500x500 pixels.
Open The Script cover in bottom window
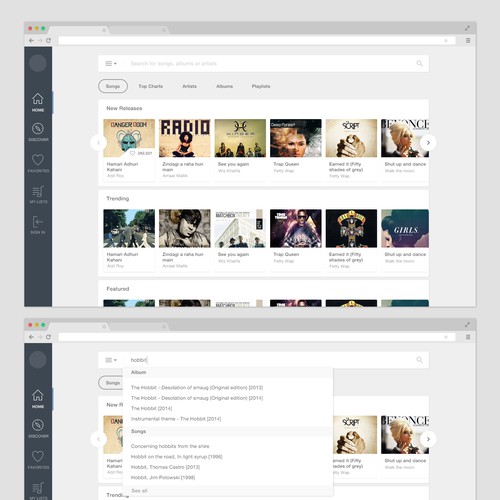[x=355, y=435]
